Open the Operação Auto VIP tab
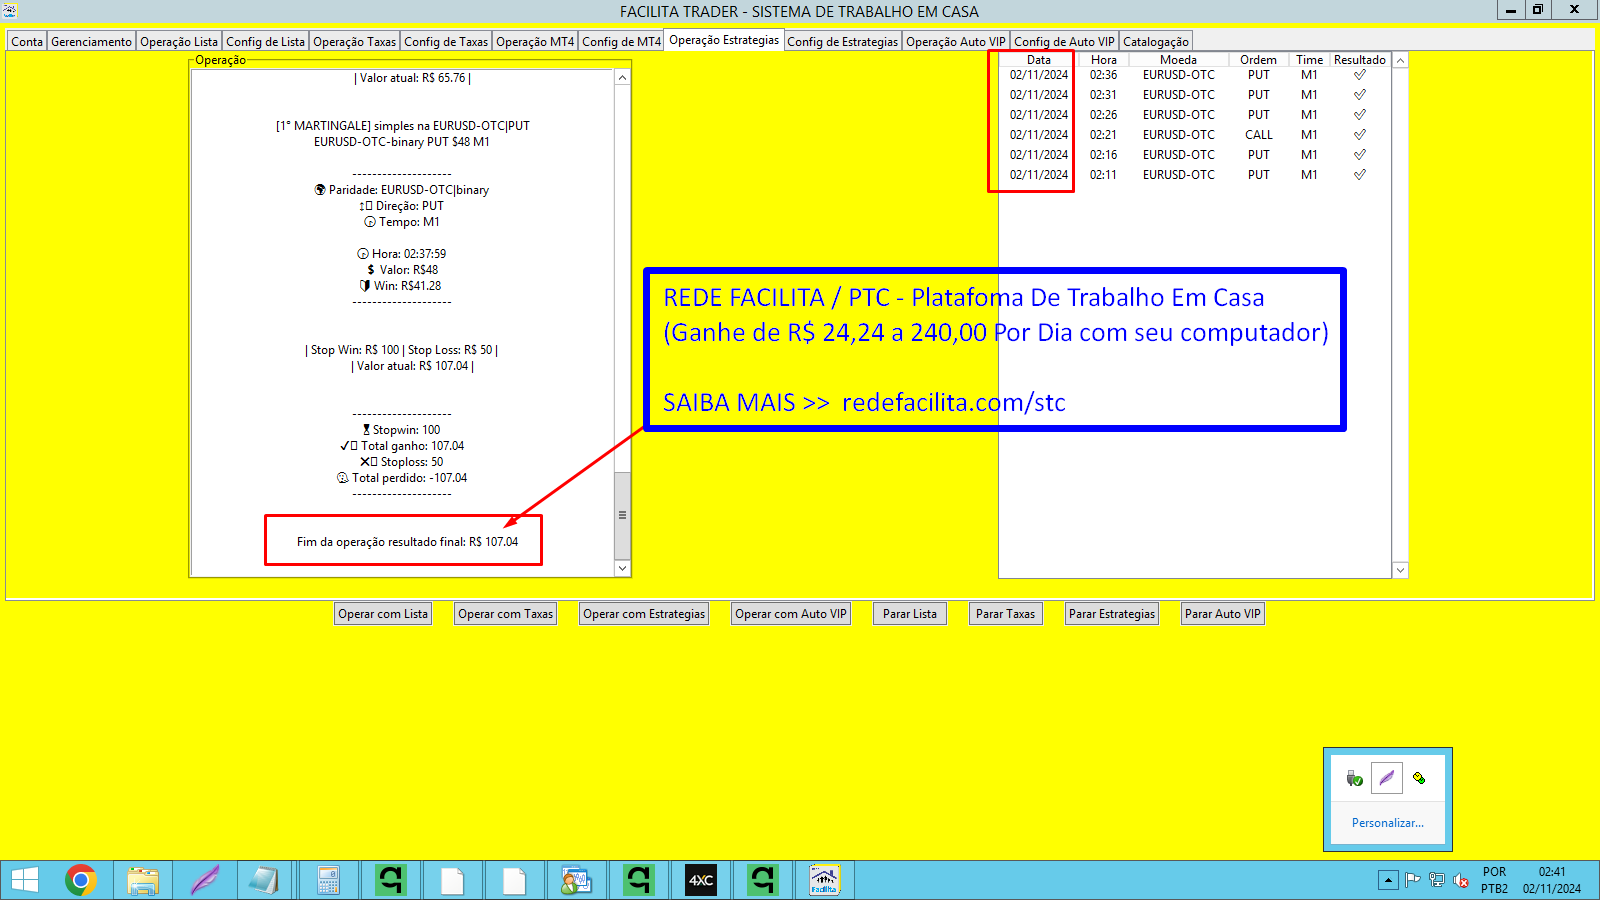Viewport: 1600px width, 900px height. [955, 42]
